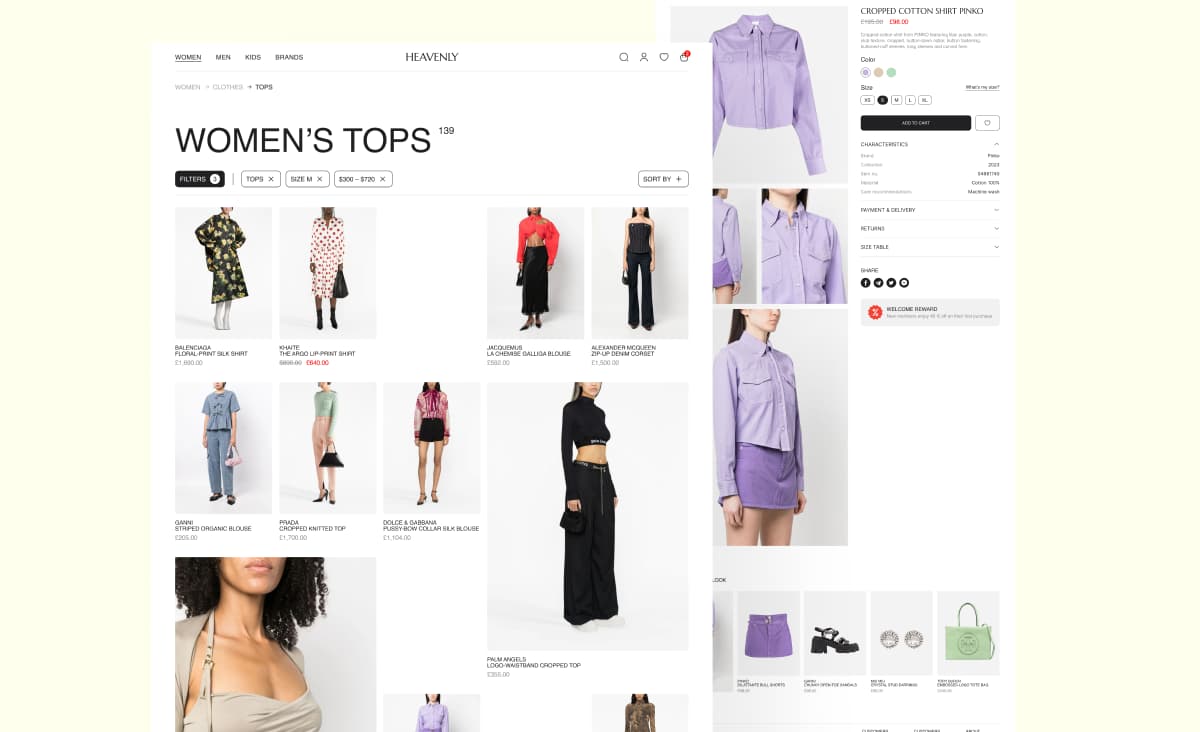Open the wishlist heart icon in header
This screenshot has height=732, width=1200.
coord(664,57)
